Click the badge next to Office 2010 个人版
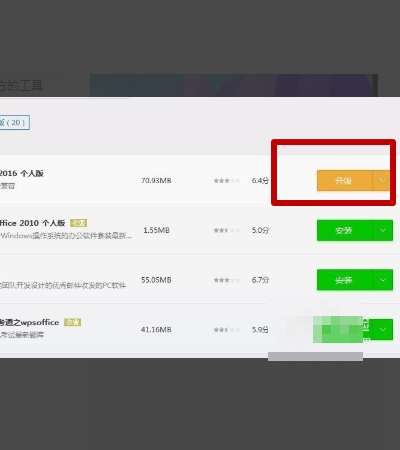The image size is (400, 450). pyautogui.click(x=79, y=223)
